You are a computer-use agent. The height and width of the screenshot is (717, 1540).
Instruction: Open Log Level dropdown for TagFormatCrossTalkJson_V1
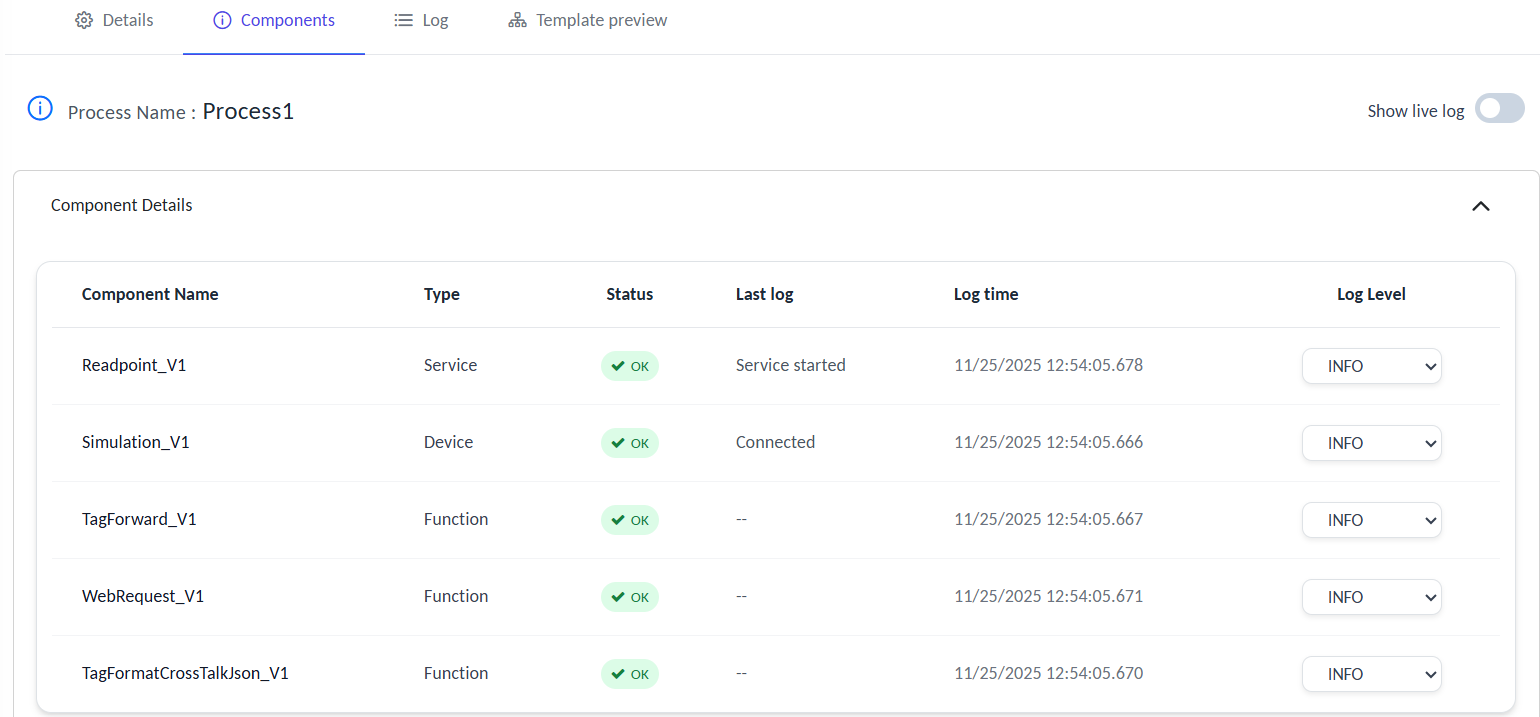point(1371,674)
